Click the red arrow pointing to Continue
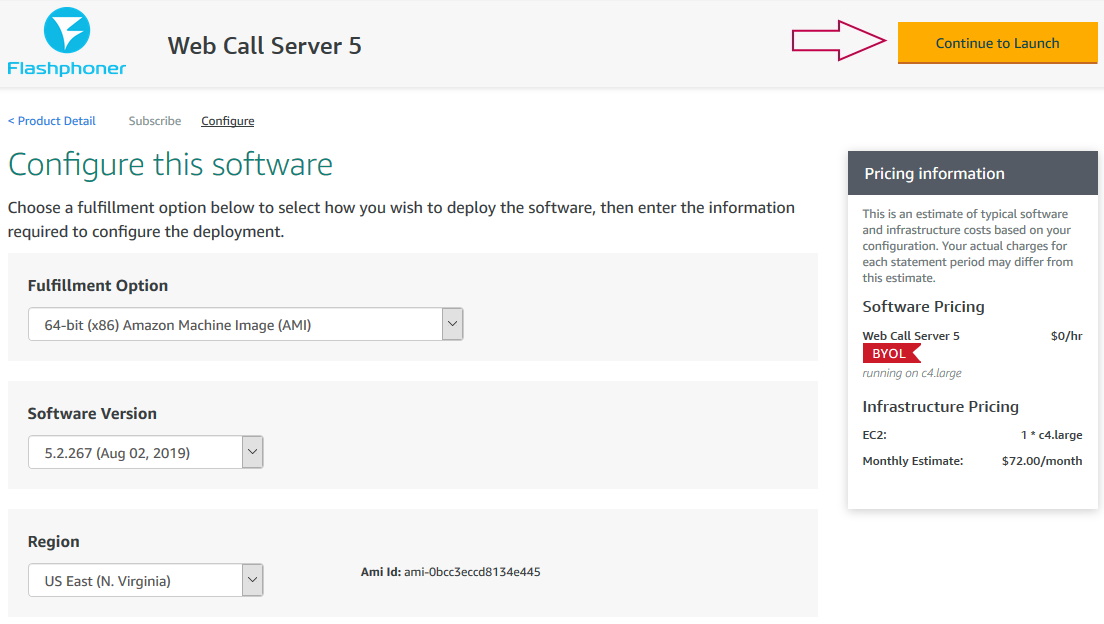Screen dimensions: 1104x624 pyautogui.click(x=840, y=41)
